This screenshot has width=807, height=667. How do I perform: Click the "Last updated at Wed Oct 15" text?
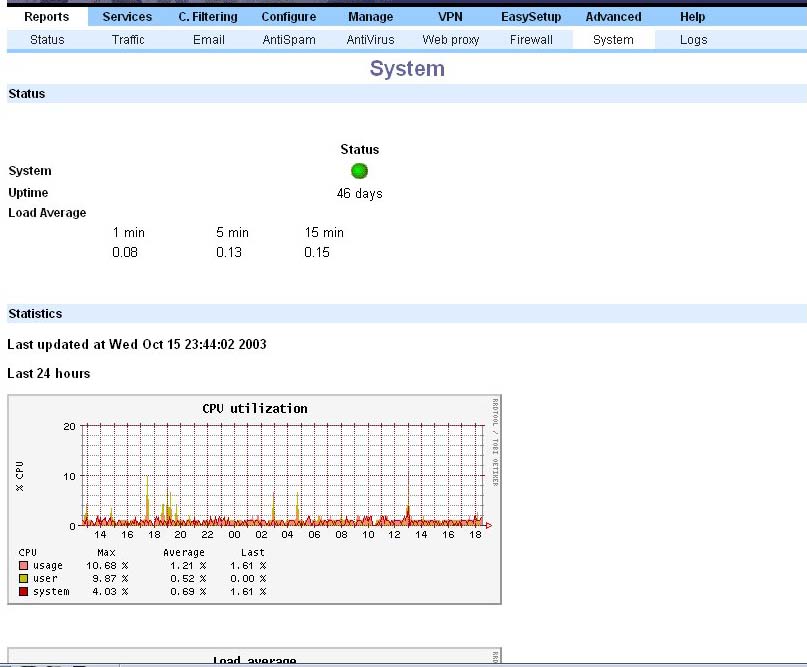(x=137, y=344)
